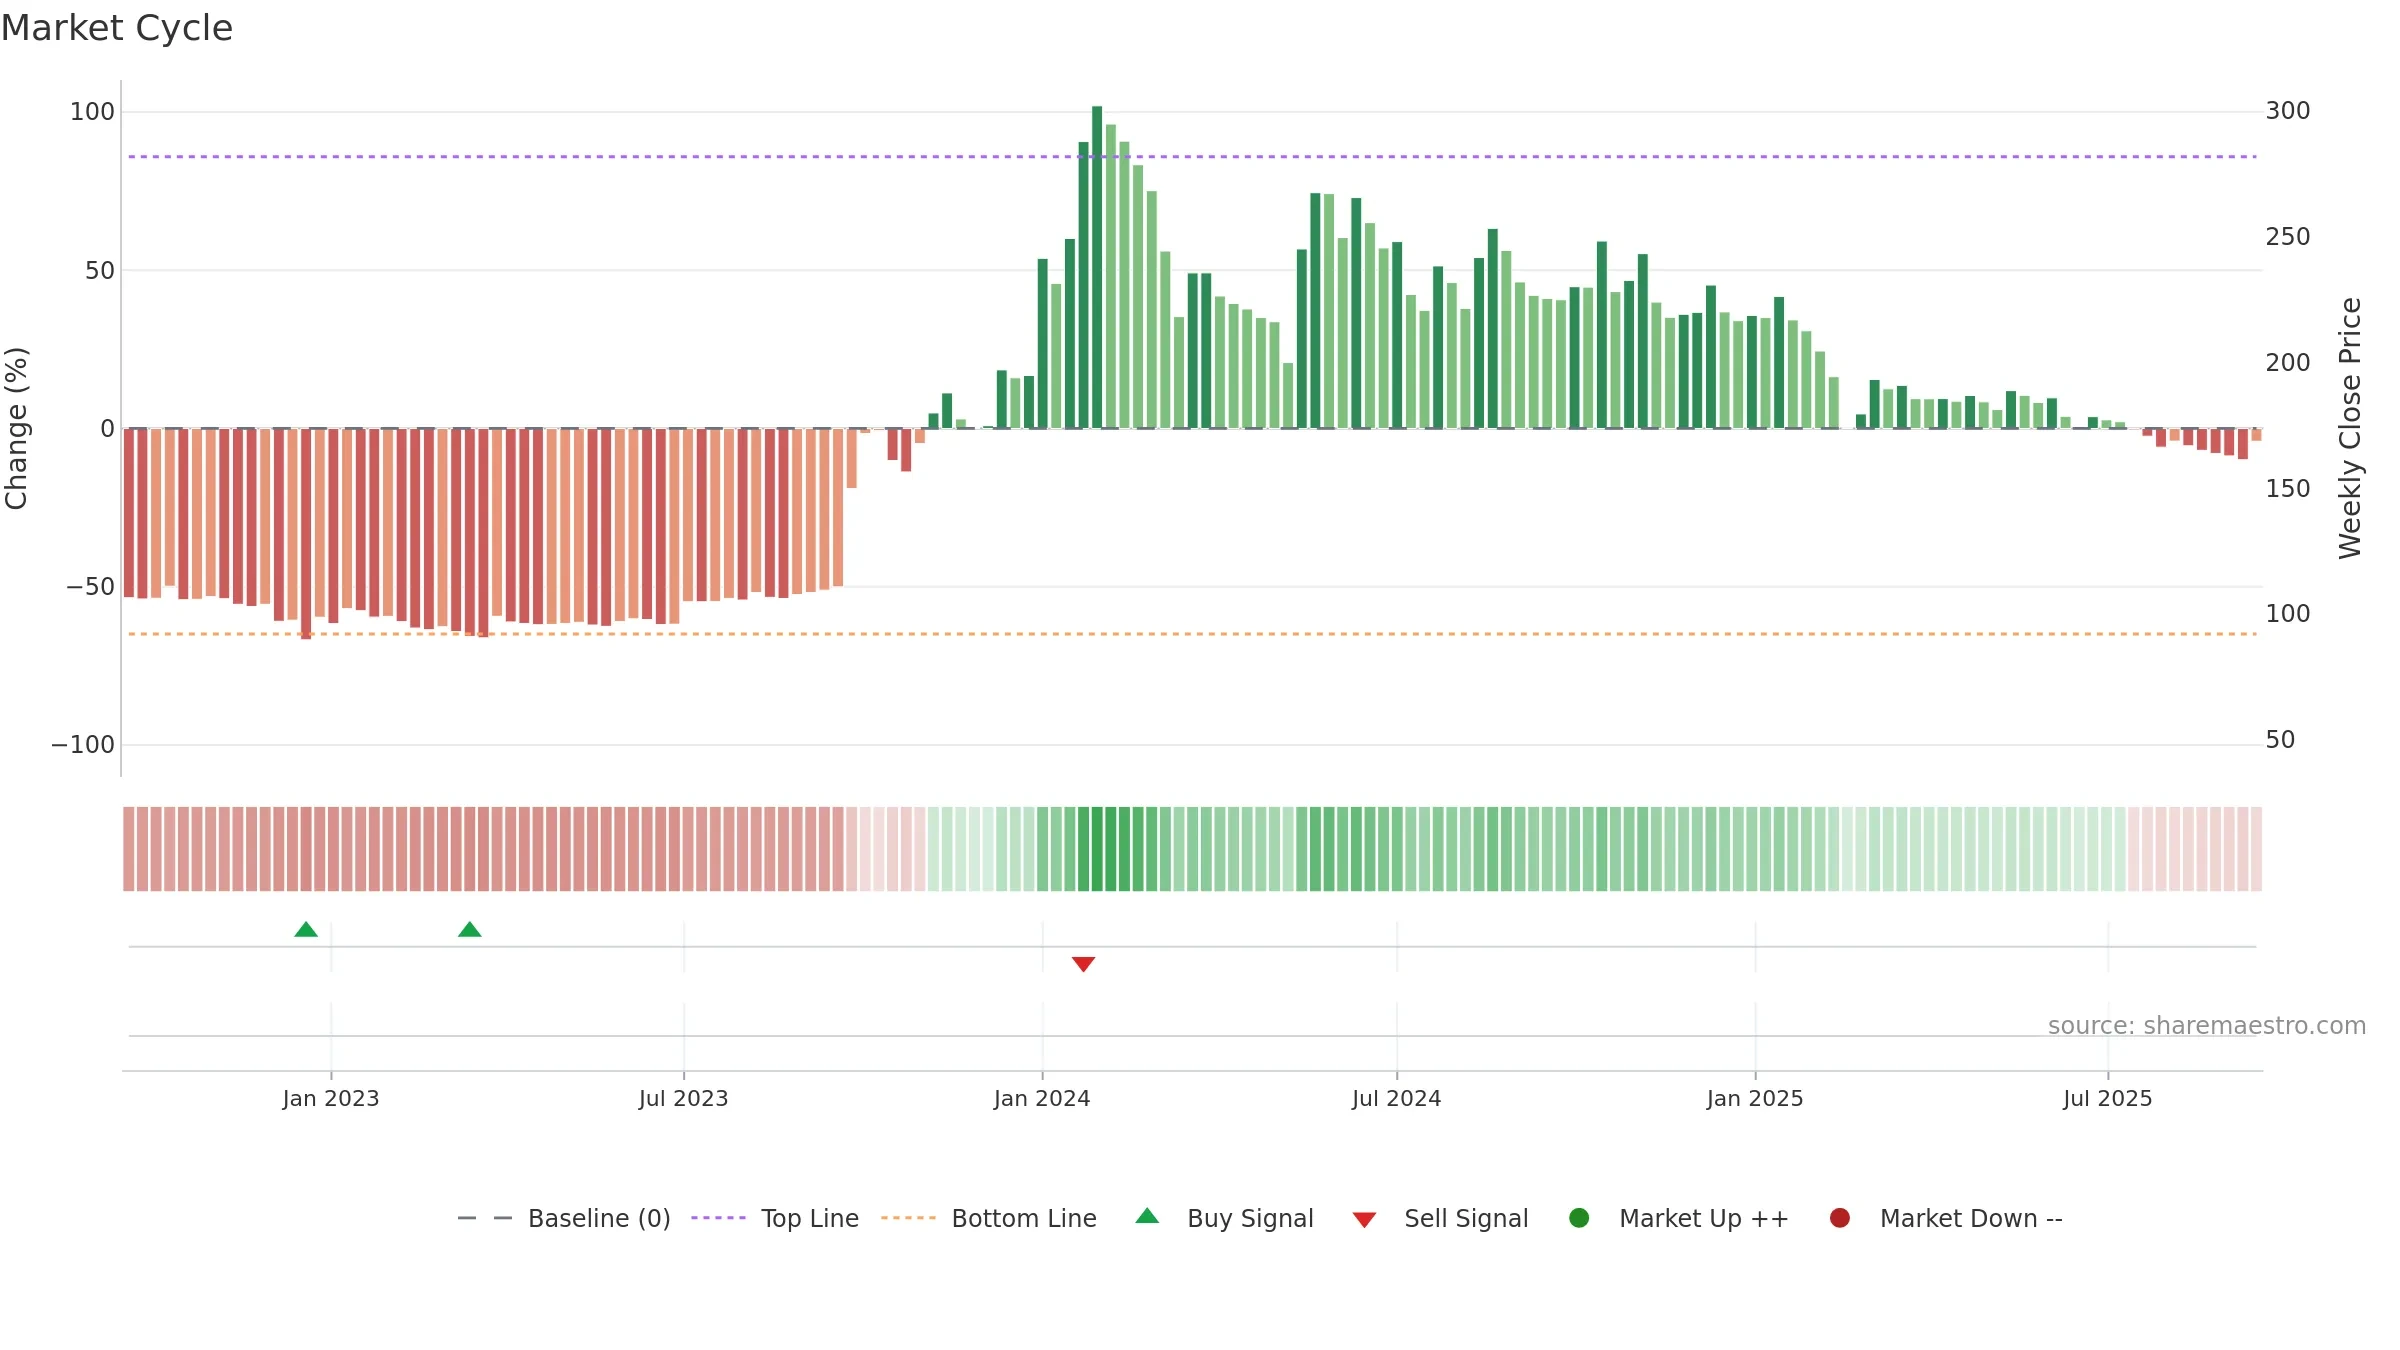Toggle the Market Up ++ legend entry
This screenshot has width=2400, height=1350.
coord(1679,1218)
